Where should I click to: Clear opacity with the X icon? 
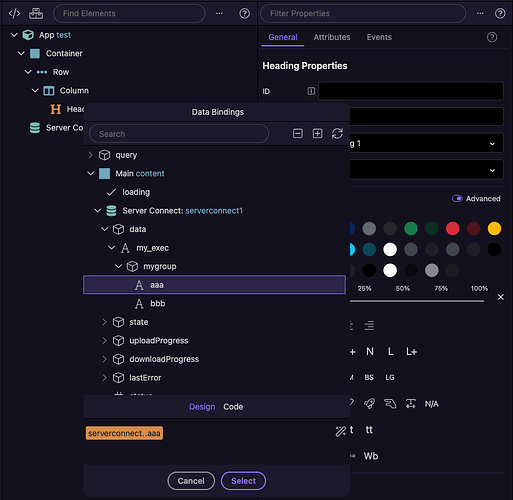(501, 297)
